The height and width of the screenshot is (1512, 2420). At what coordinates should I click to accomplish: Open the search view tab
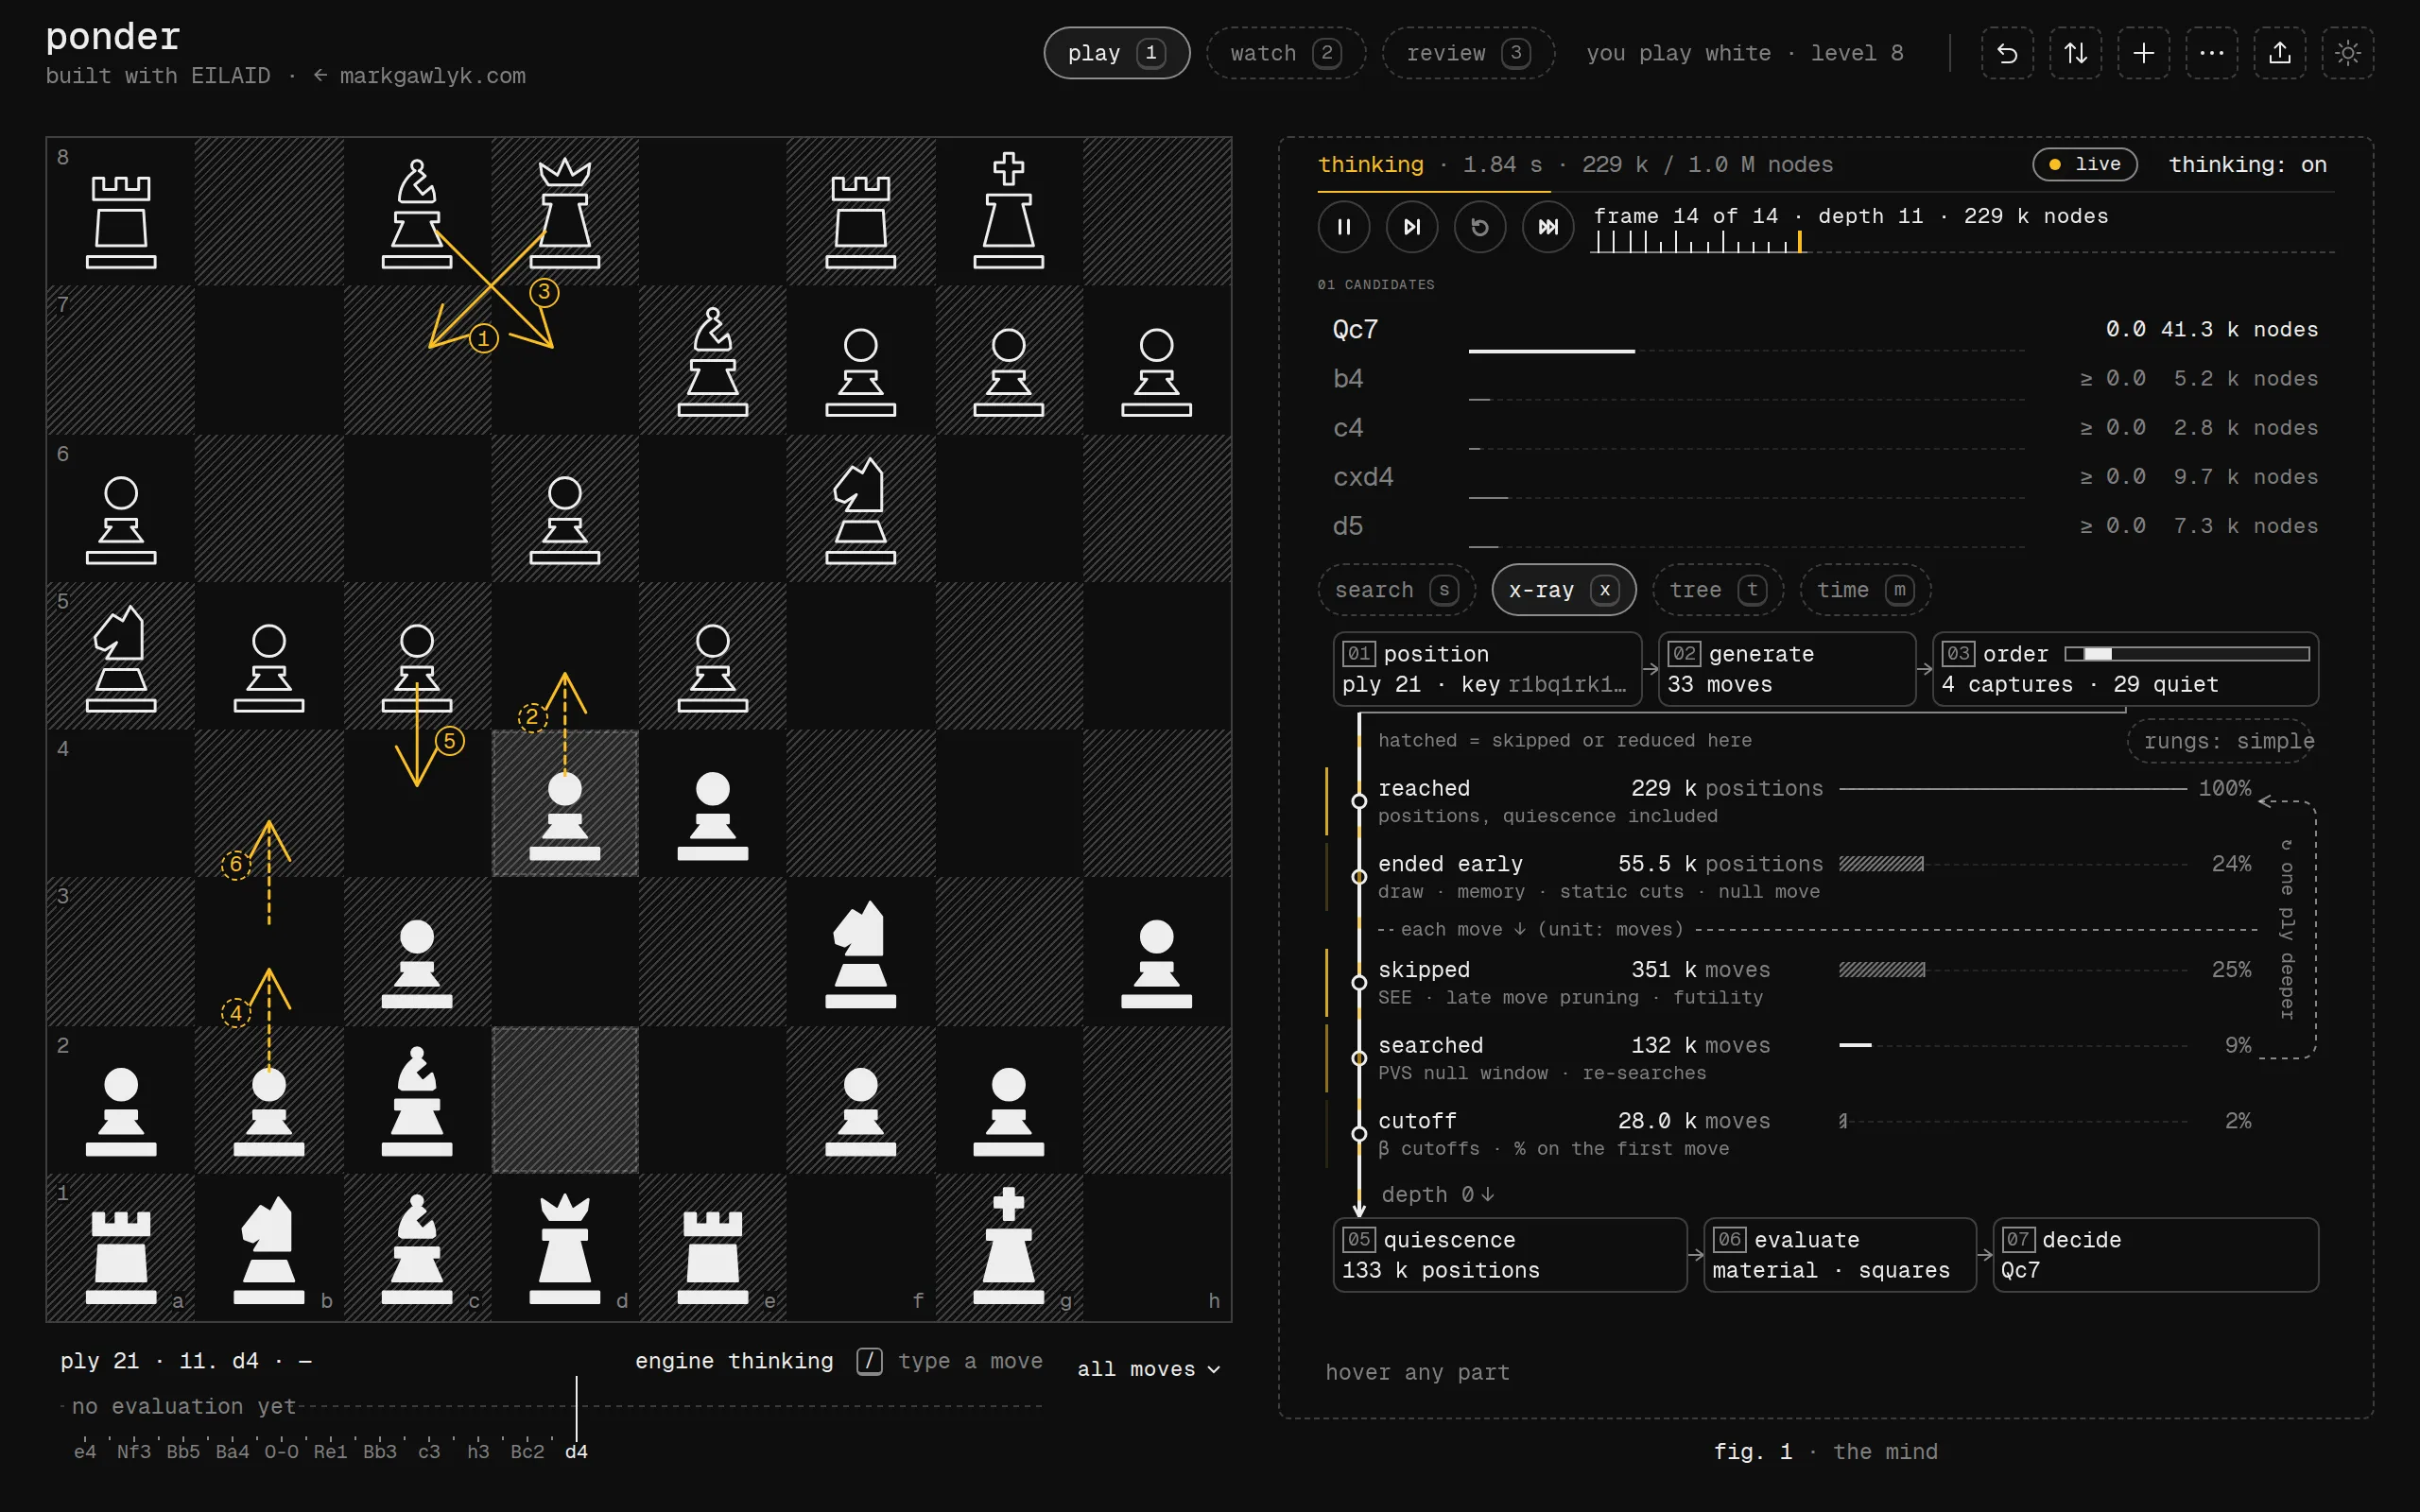click(x=1396, y=590)
